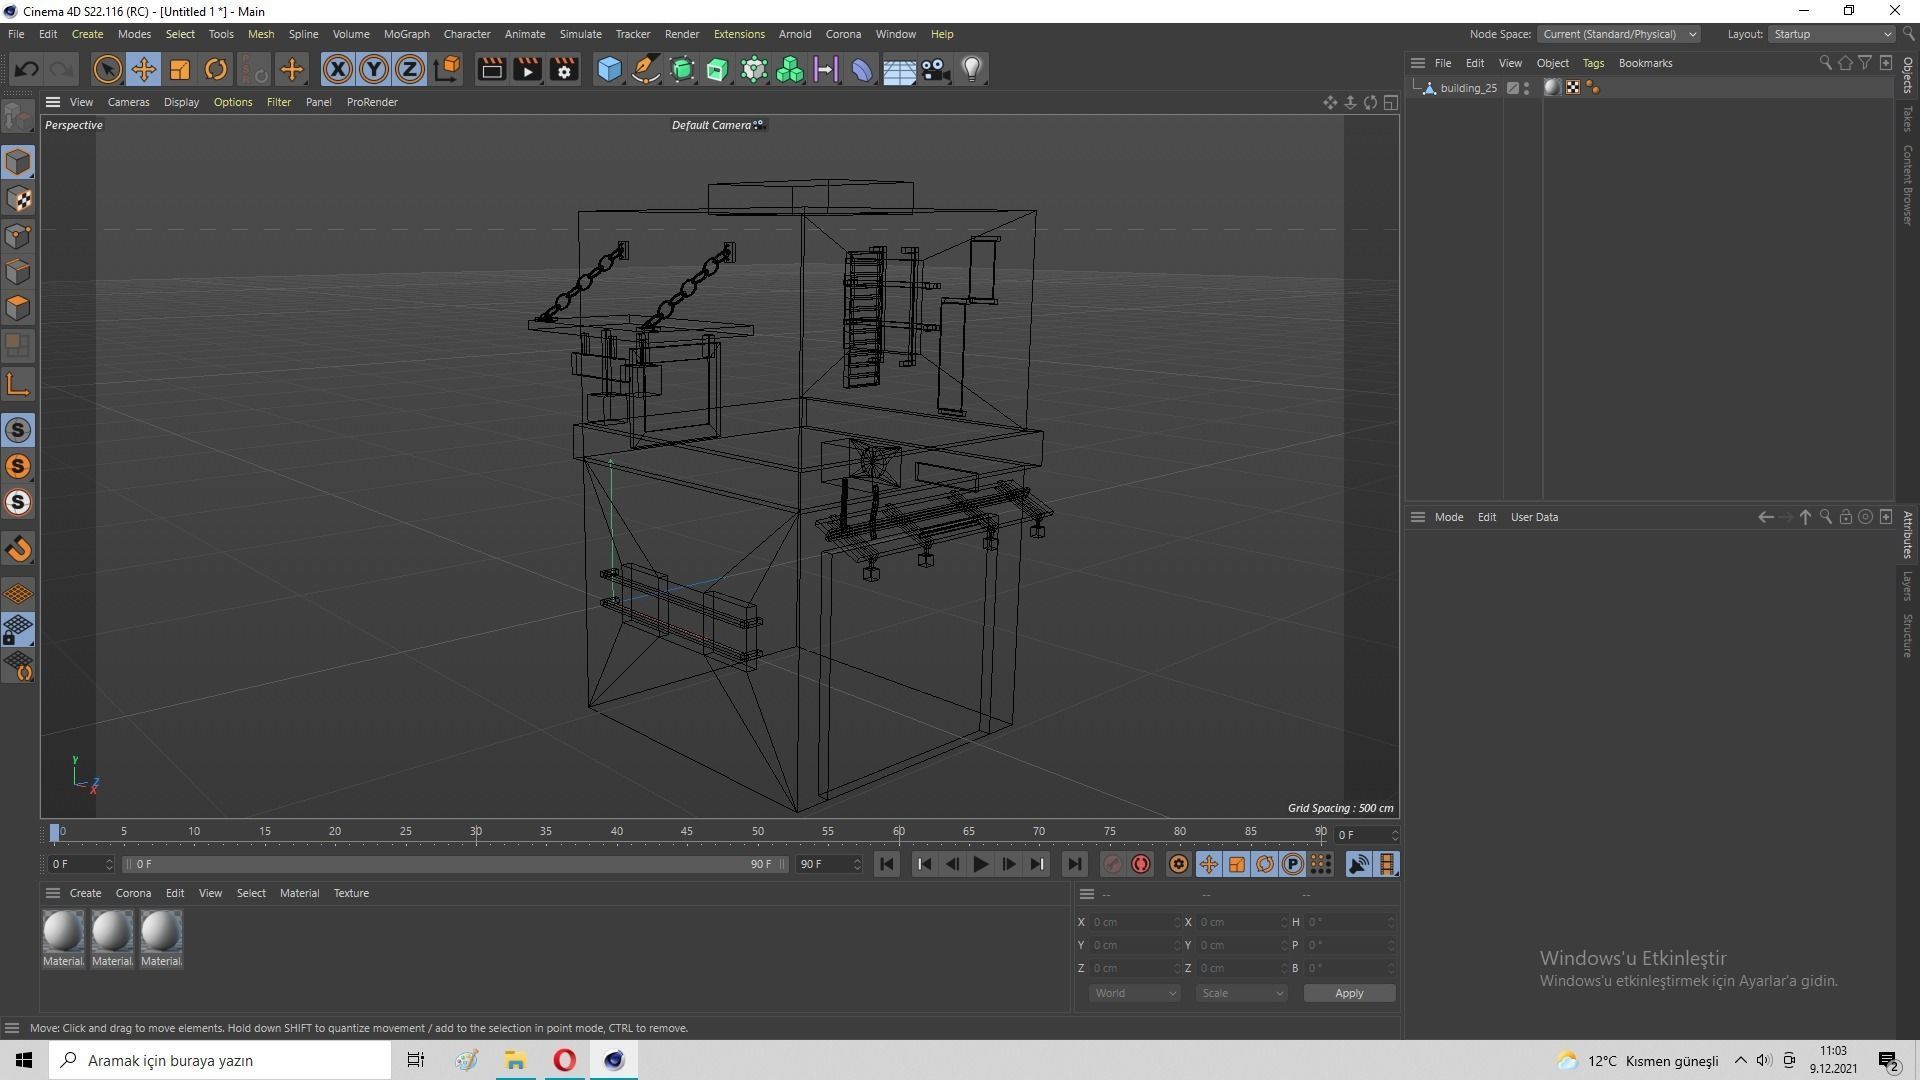Screen dimensions: 1920x1080
Task: Add a camera object
Action: 935,69
